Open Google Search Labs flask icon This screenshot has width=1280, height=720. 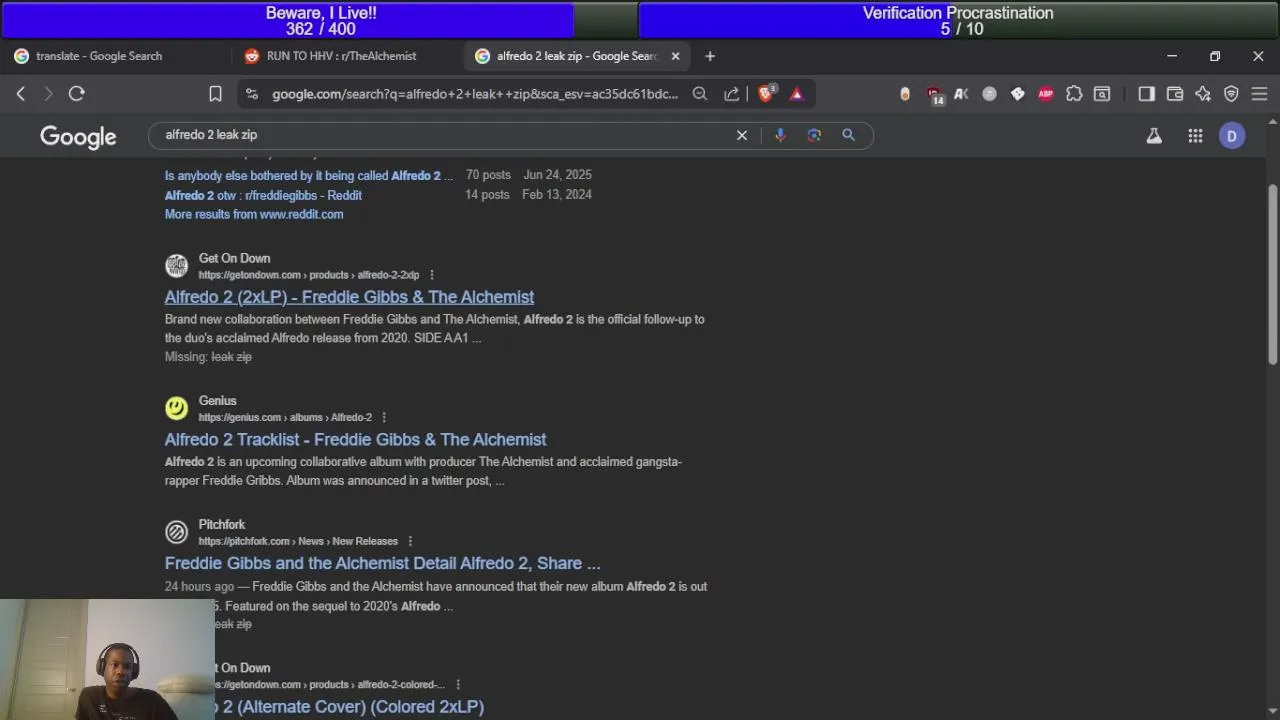pos(1154,136)
